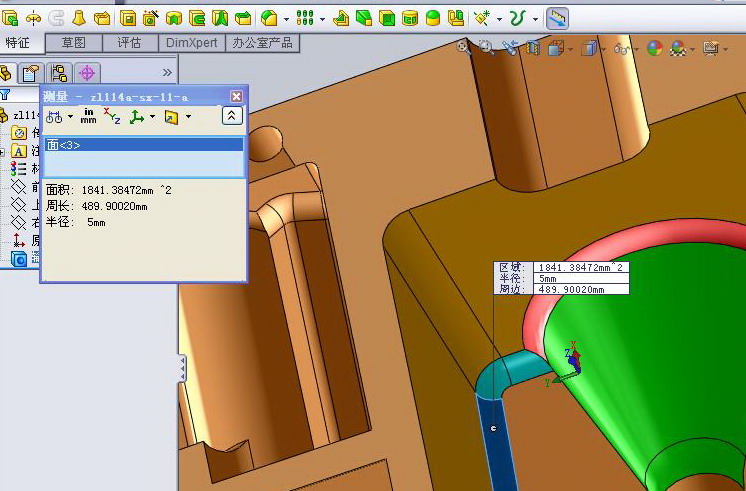Select the Extruded Cut icon
This screenshot has width=746, height=491.
pyautogui.click(x=128, y=19)
